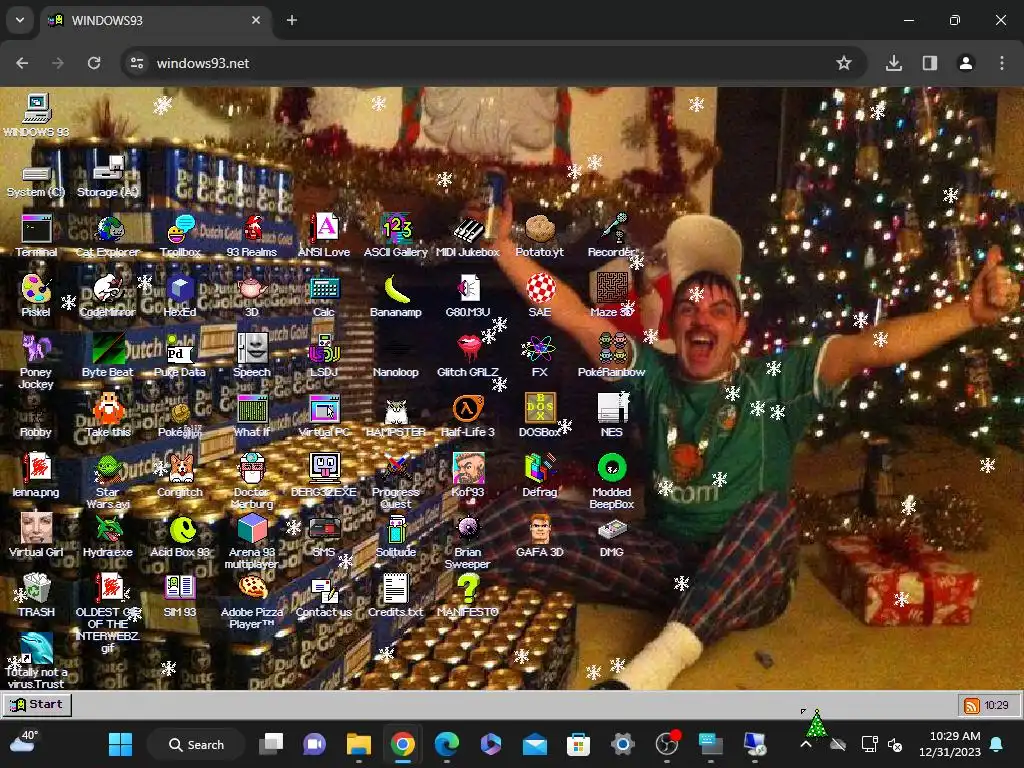
Task: Click the browser Back arrow
Action: click(x=22, y=63)
